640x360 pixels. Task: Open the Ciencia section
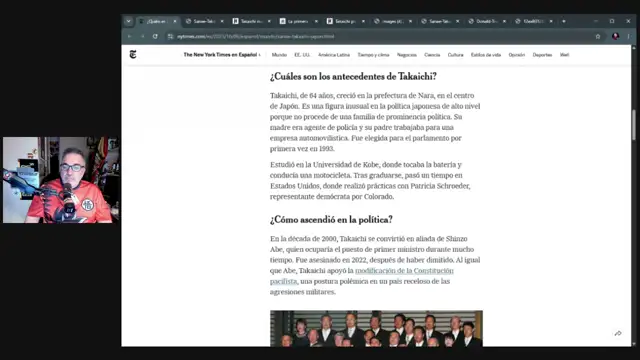[432, 55]
